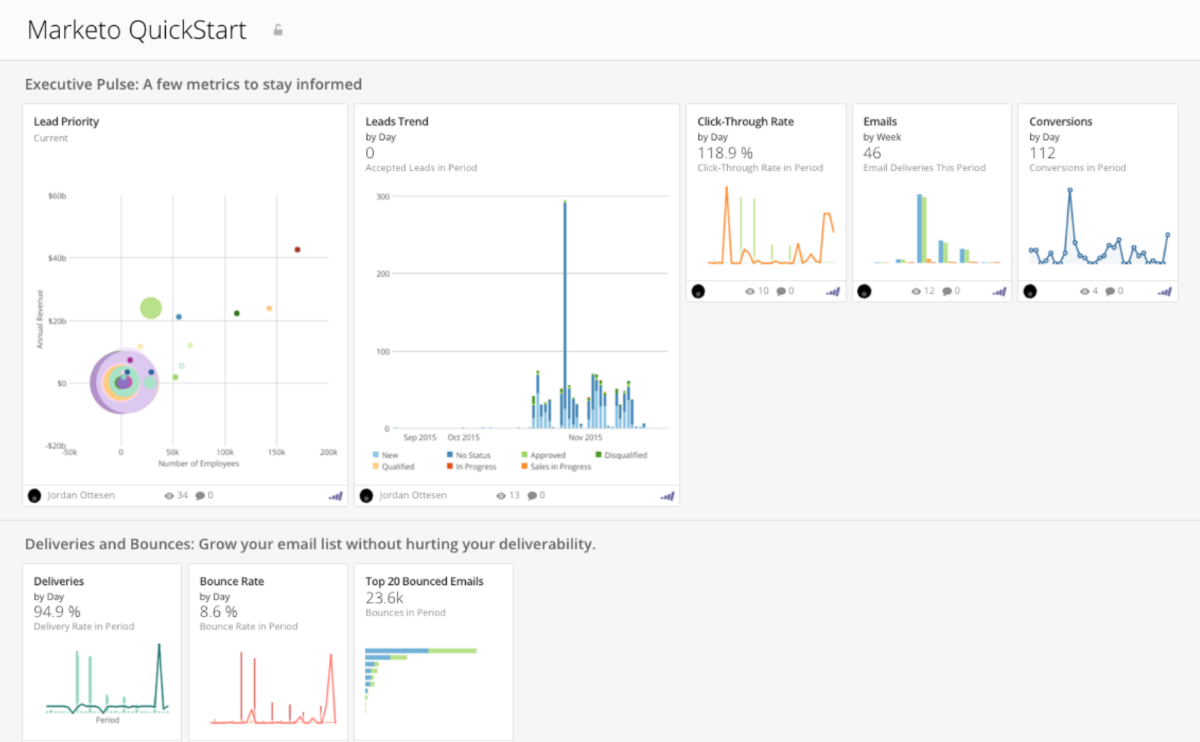Image resolution: width=1200 pixels, height=742 pixels.
Task: Click the views eye icon on Lead Priority
Action: (x=169, y=495)
